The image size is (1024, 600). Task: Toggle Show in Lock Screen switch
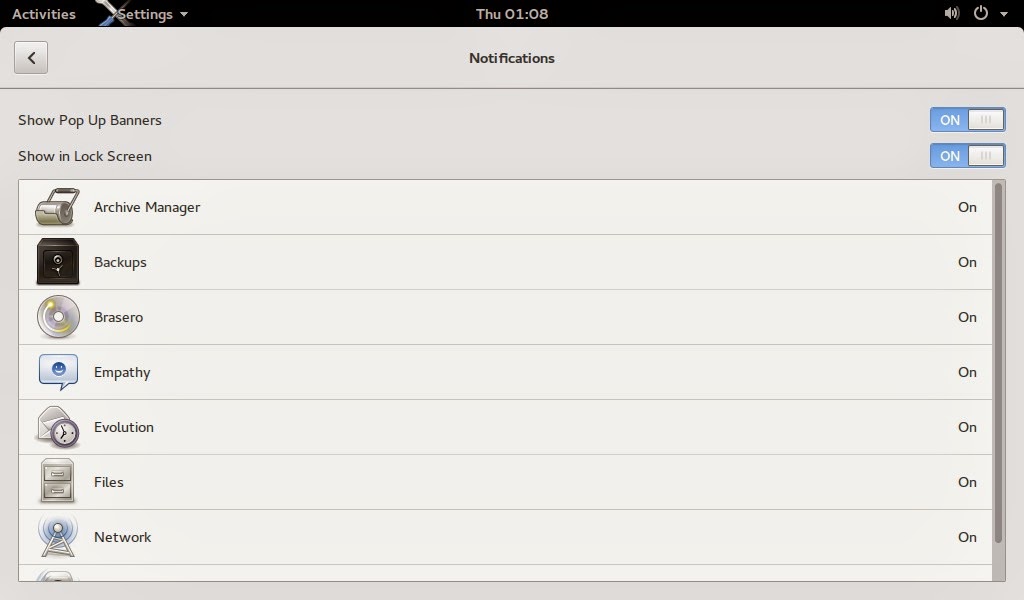(x=967, y=156)
